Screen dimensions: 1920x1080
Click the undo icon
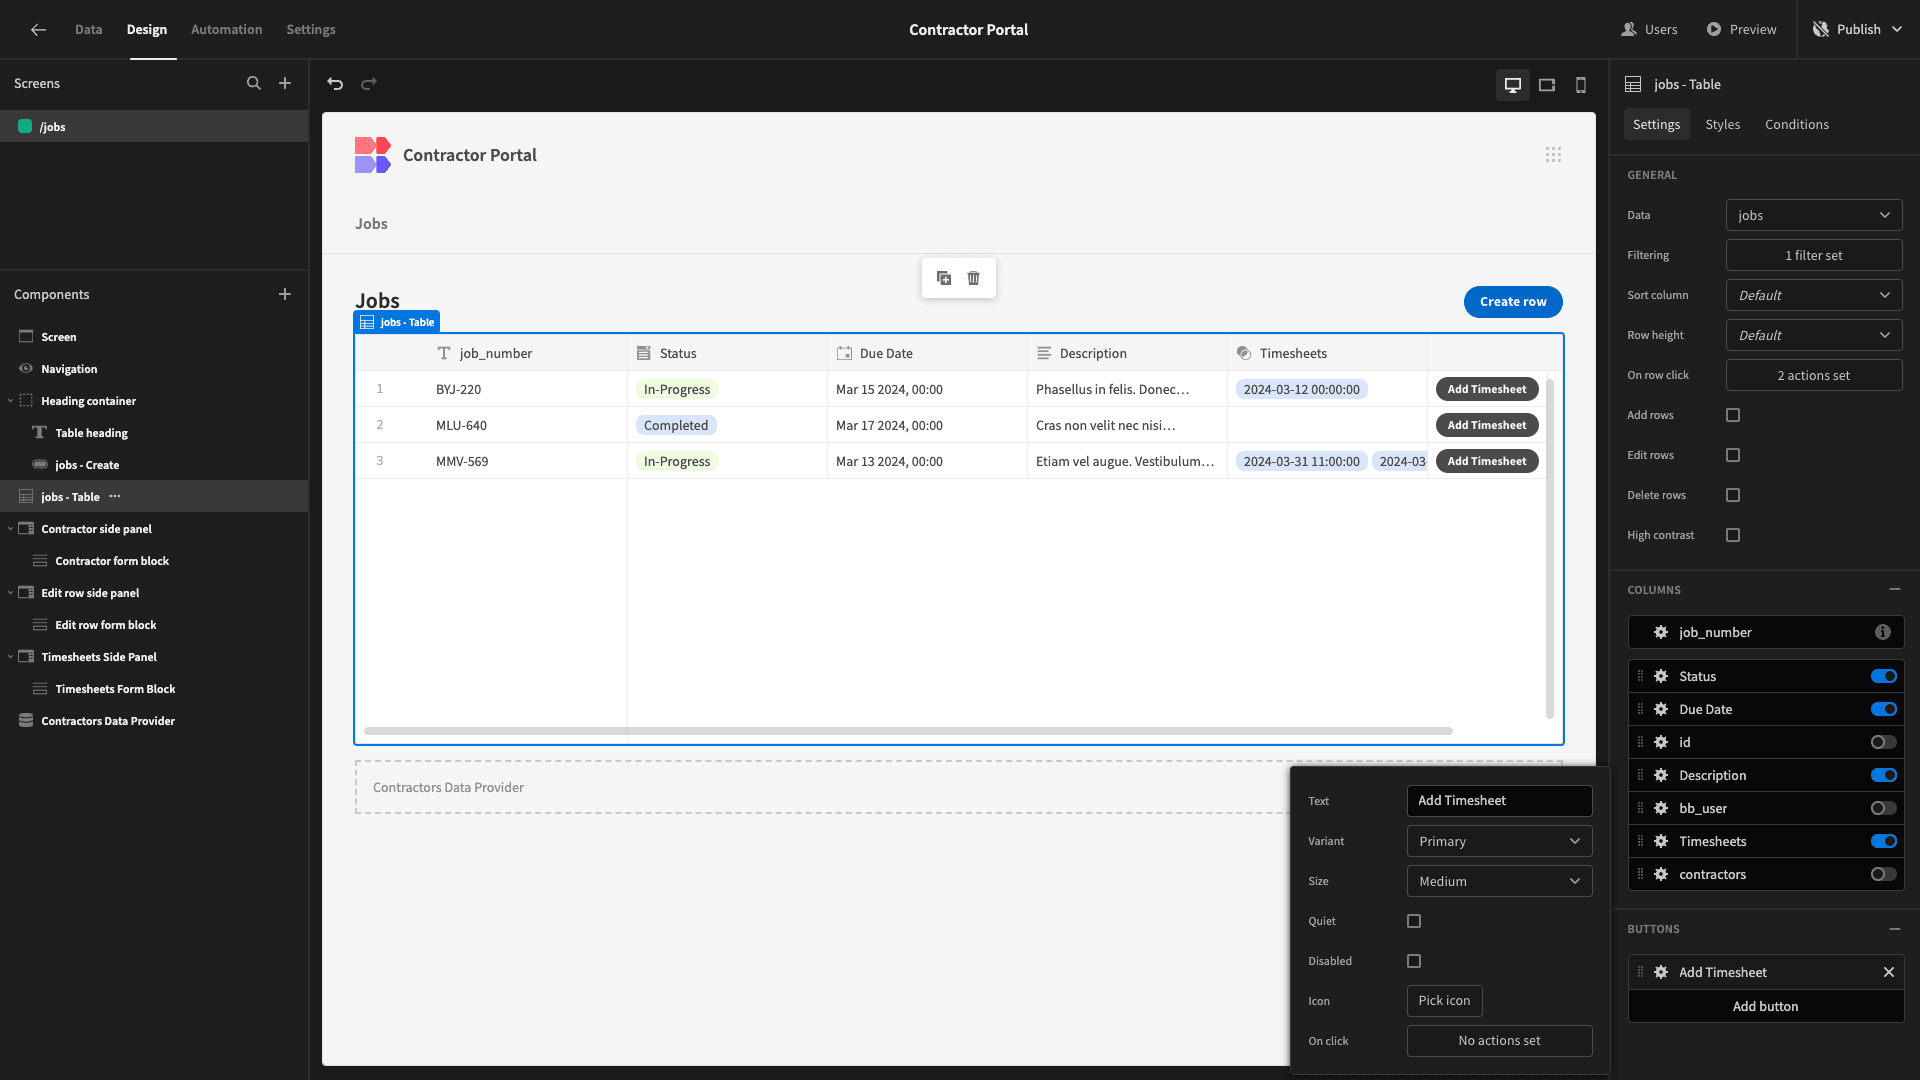coord(335,84)
